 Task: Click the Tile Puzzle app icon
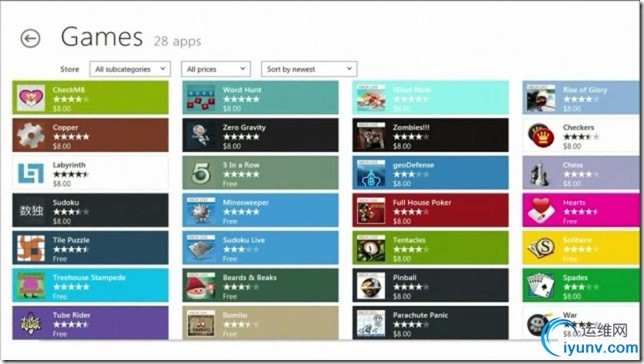tap(31, 248)
